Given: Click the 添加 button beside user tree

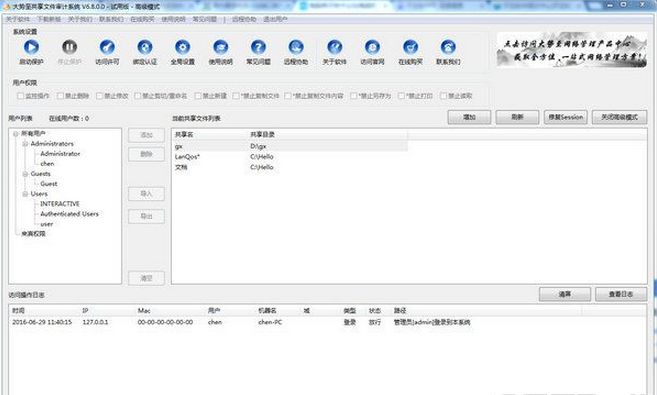Looking at the screenshot, I should [146, 135].
